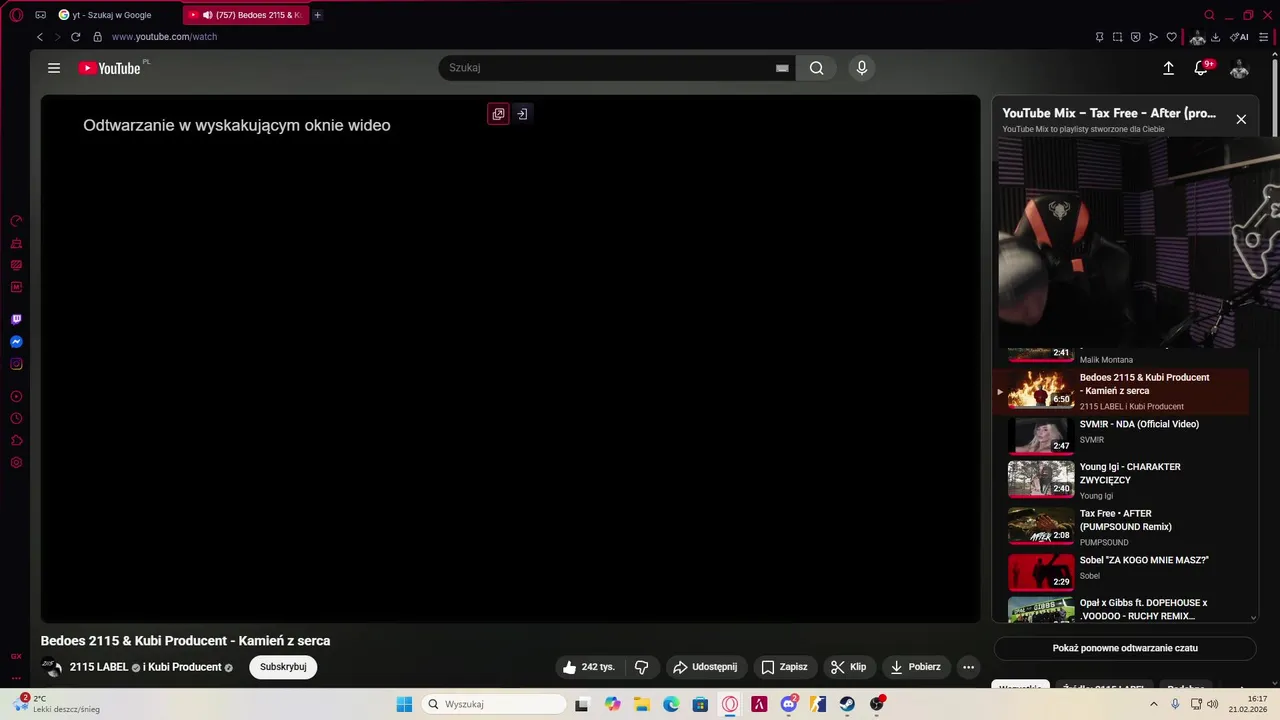The width and height of the screenshot is (1280, 720).
Task: Create a clip with the Klip button
Action: pyautogui.click(x=848, y=667)
